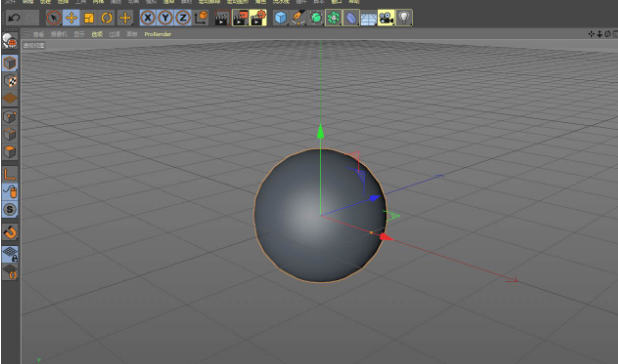Select the Live Selection arrow tool
This screenshot has width=618, height=364.
[x=54, y=18]
